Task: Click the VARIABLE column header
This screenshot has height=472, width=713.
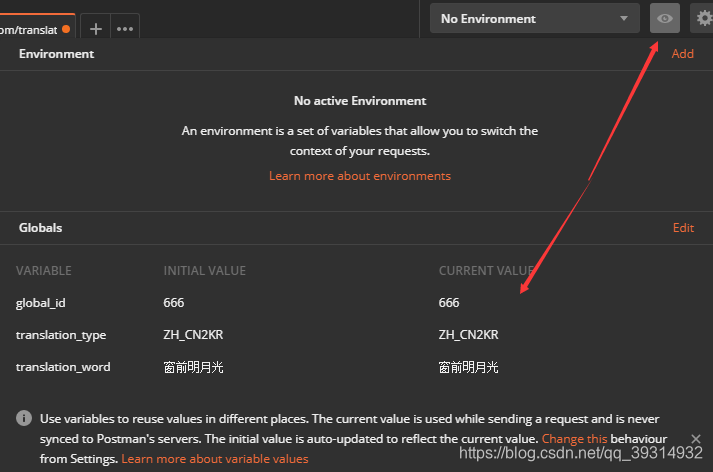Action: click(44, 271)
